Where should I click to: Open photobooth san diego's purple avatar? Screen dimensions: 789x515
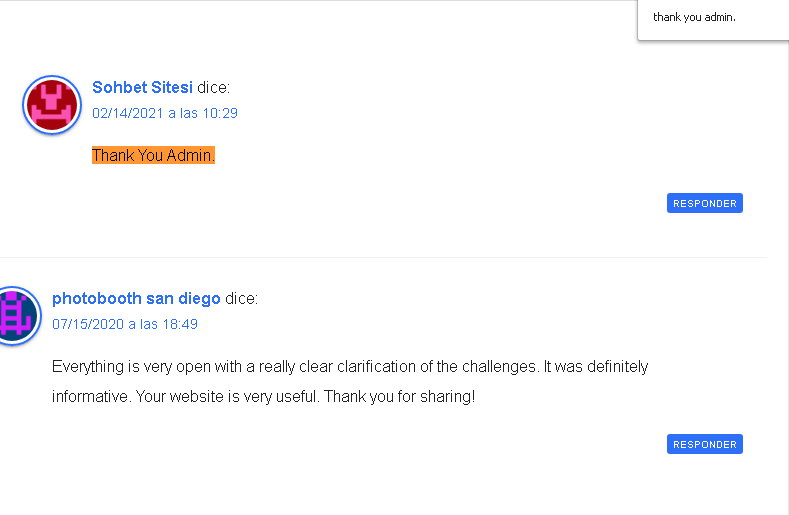(19, 316)
